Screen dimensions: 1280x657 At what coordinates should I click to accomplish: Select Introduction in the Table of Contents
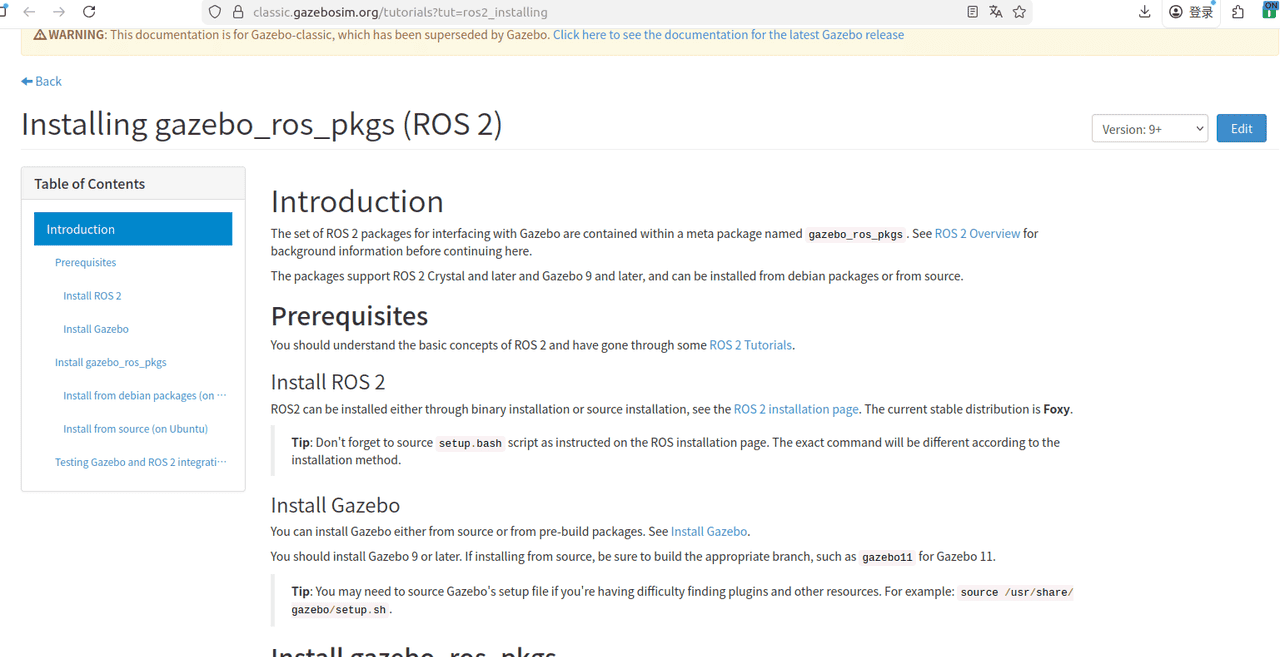click(x=80, y=228)
